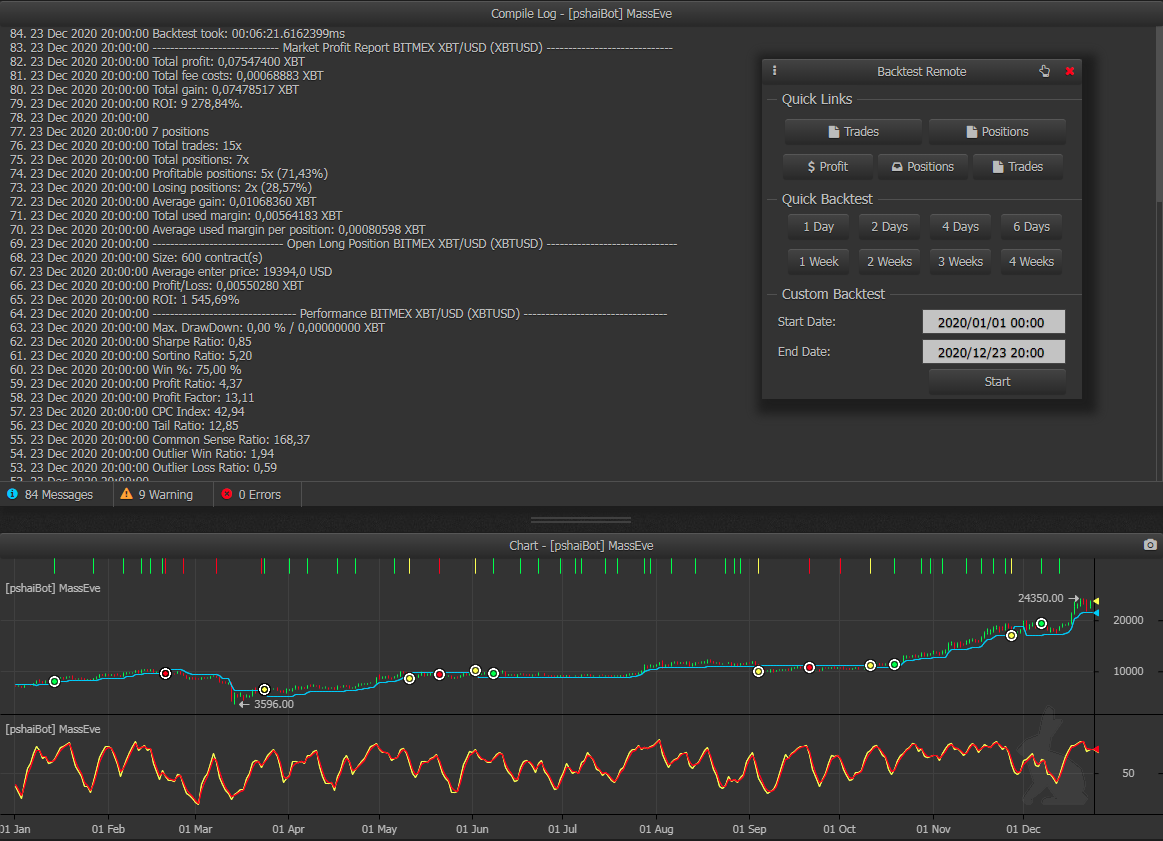This screenshot has height=841, width=1163.
Task: Close the Backtest Remote panel
Action: point(1070,71)
